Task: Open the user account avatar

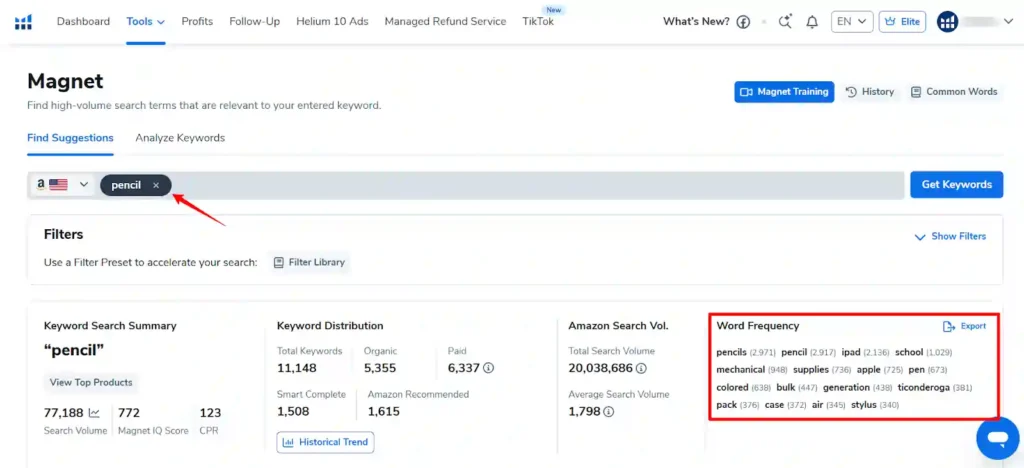Action: tap(947, 22)
